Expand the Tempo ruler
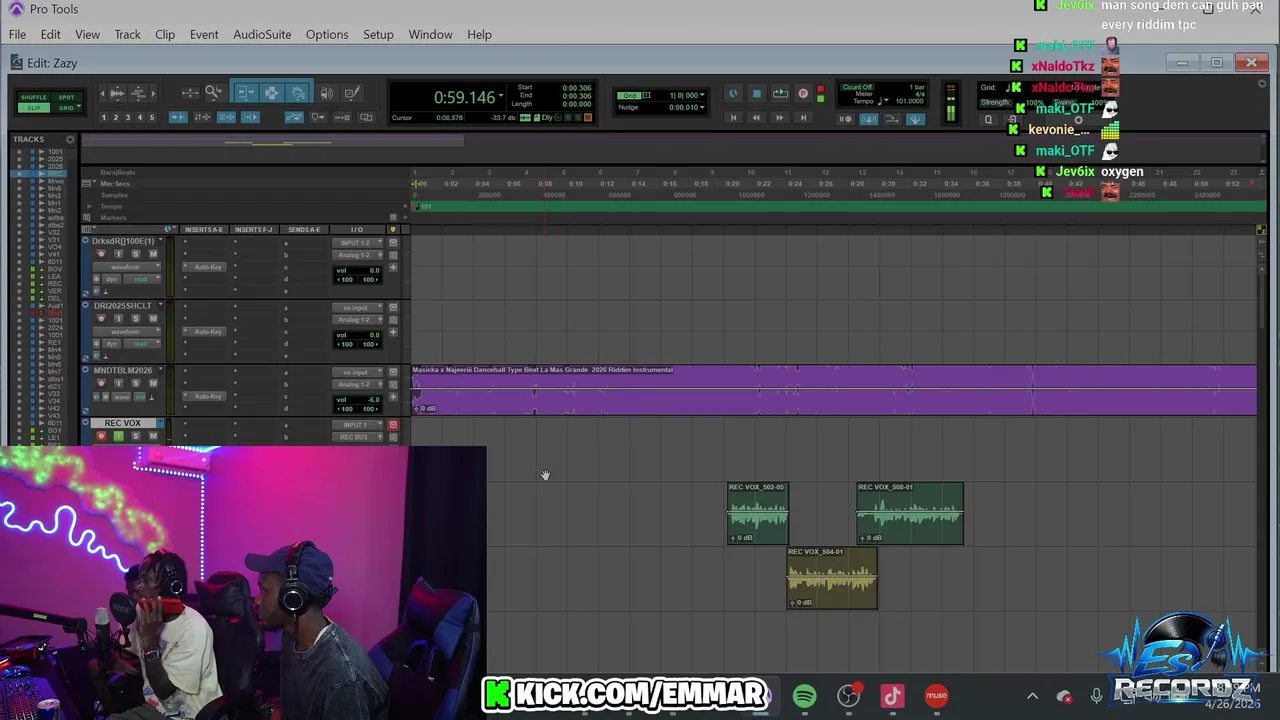The height and width of the screenshot is (720, 1280). point(89,206)
